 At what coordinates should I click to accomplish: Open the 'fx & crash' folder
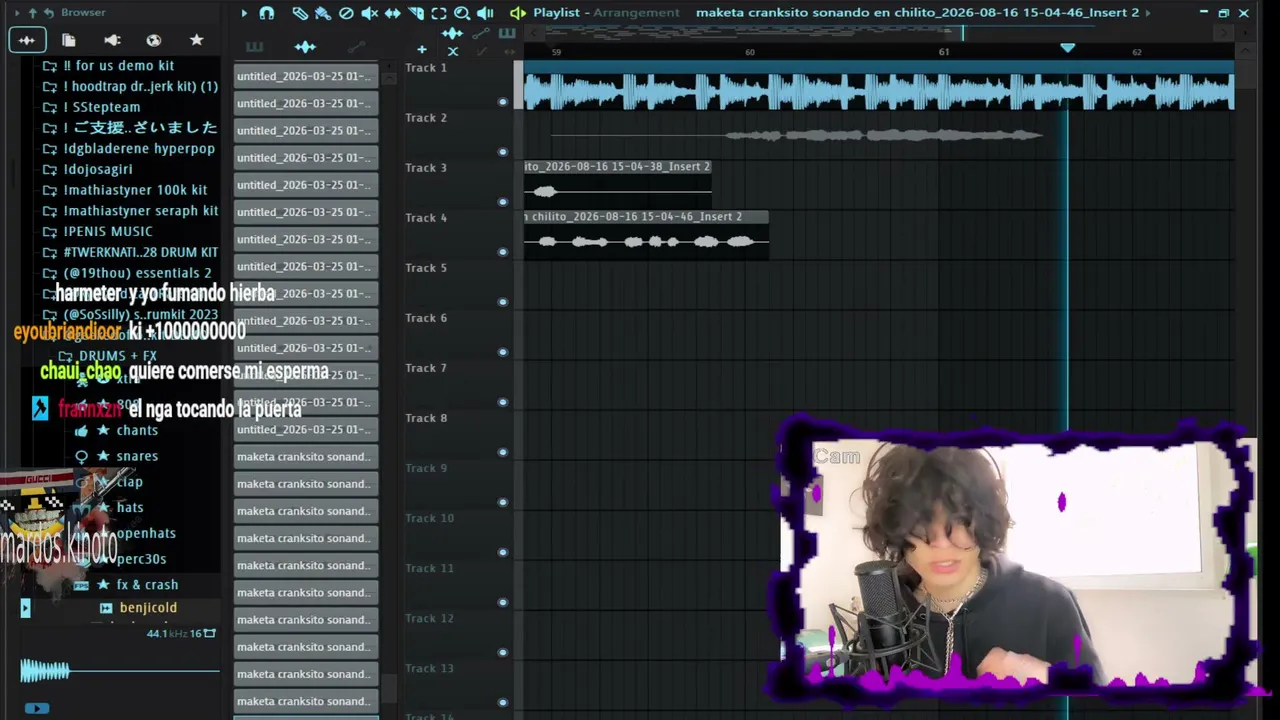pos(147,585)
